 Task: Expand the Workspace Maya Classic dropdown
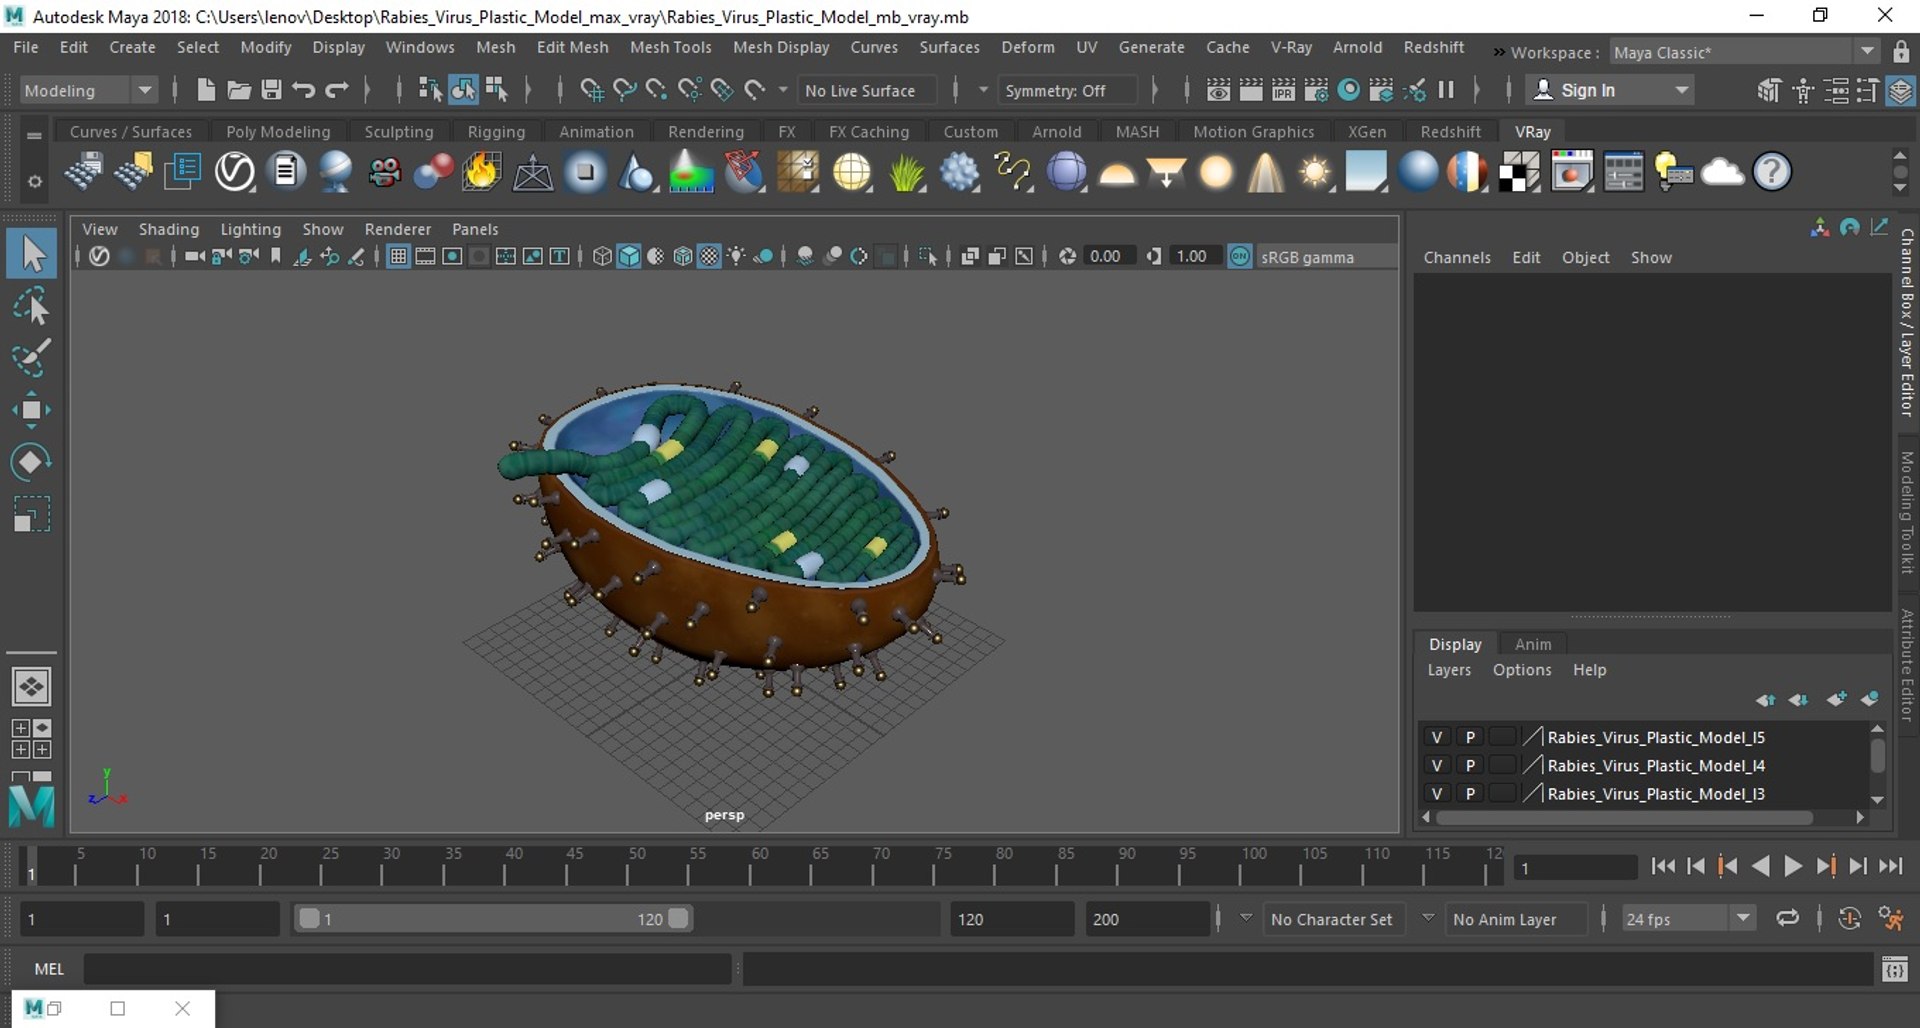pyautogui.click(x=1867, y=52)
